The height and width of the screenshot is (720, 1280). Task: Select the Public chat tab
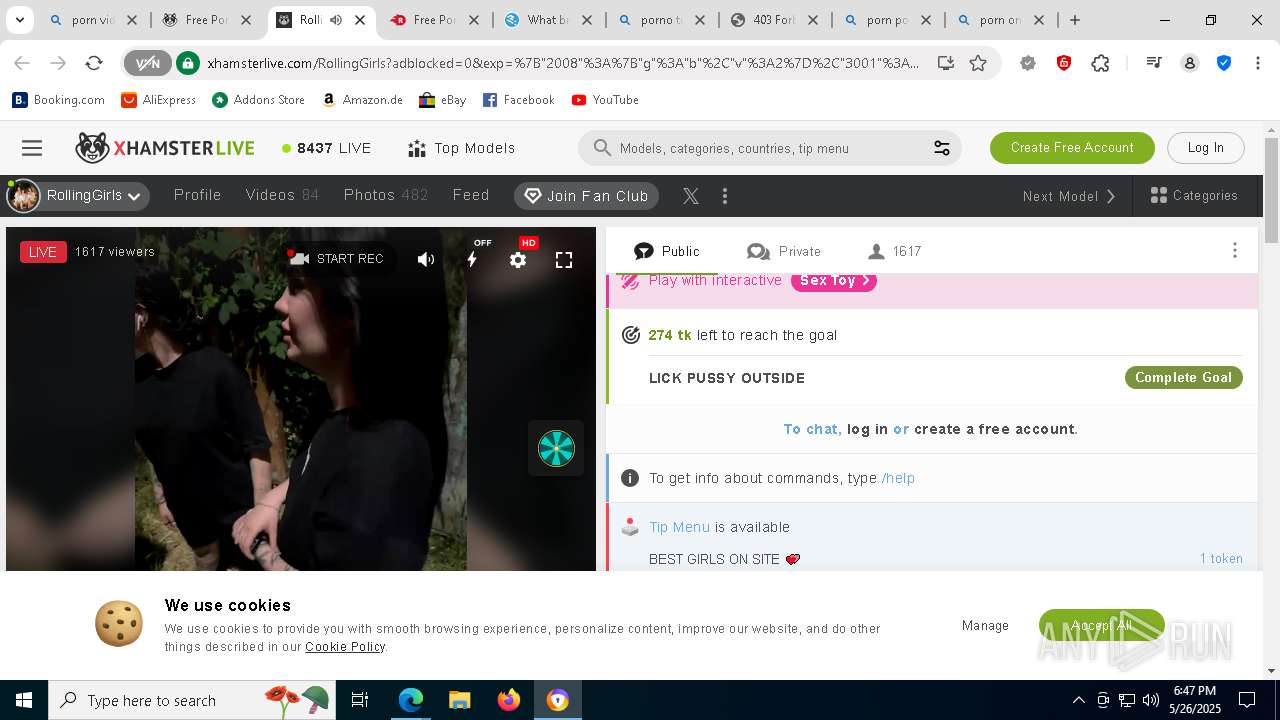[666, 251]
